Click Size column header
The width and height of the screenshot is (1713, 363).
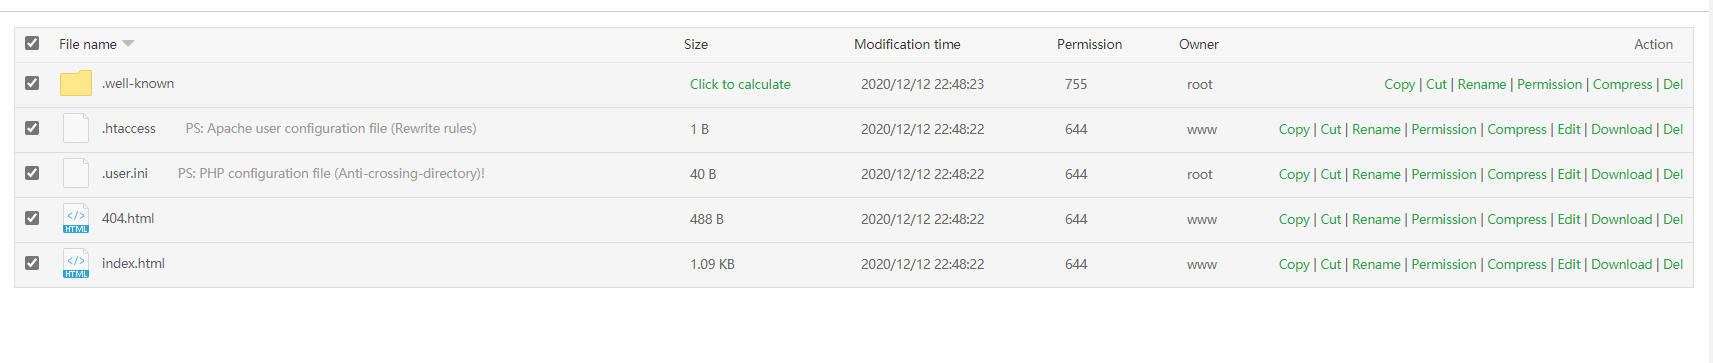pos(696,44)
